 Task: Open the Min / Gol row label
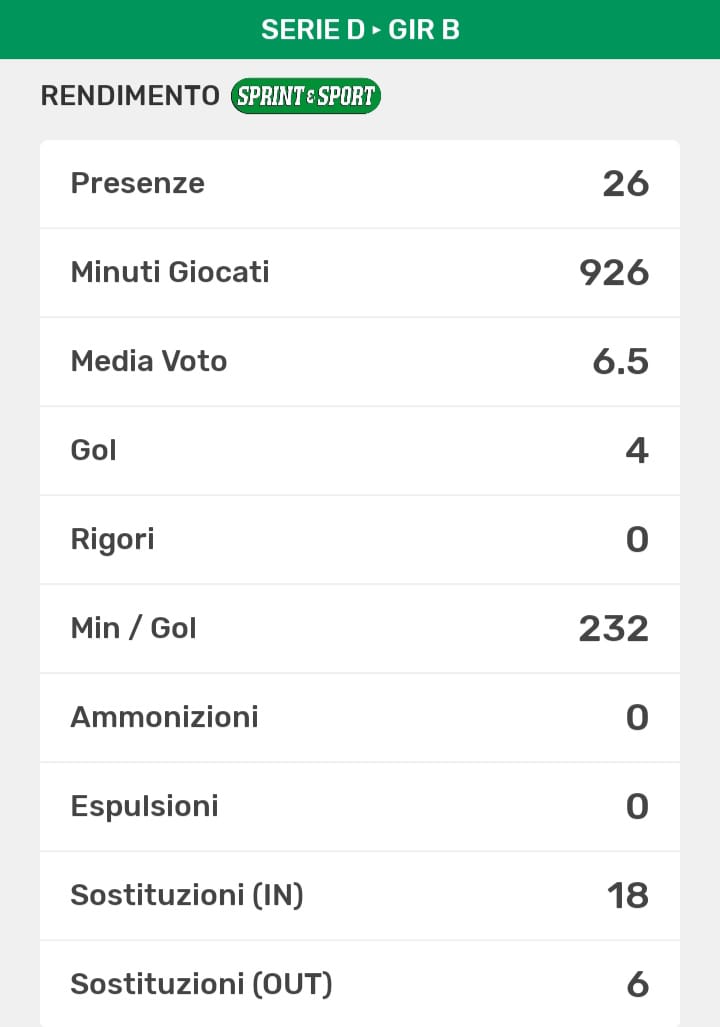(x=134, y=628)
